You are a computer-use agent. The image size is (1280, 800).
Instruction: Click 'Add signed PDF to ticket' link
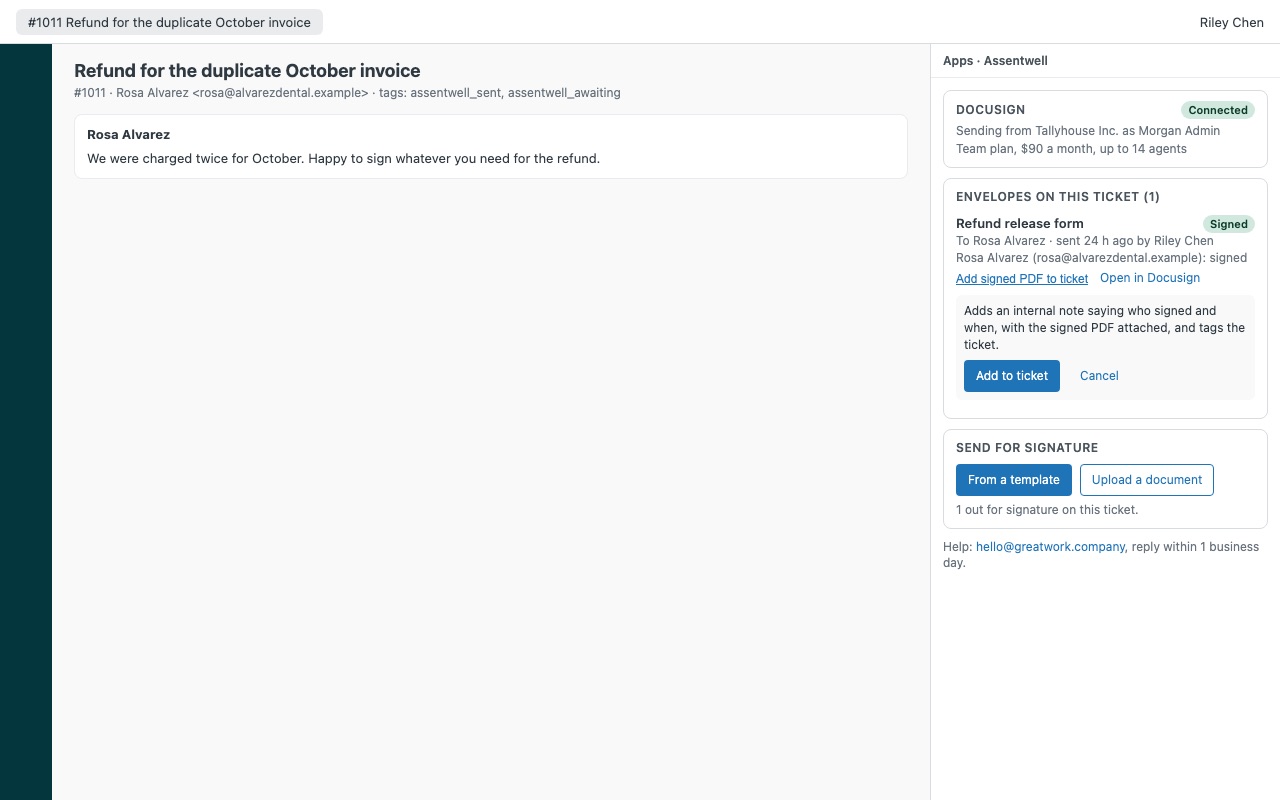click(x=1022, y=279)
